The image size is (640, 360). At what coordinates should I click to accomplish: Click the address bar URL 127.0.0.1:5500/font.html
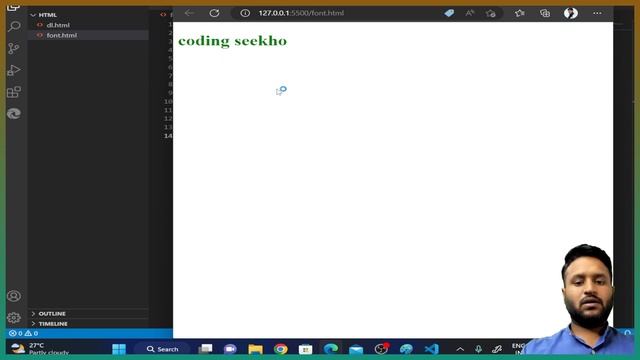tap(301, 13)
